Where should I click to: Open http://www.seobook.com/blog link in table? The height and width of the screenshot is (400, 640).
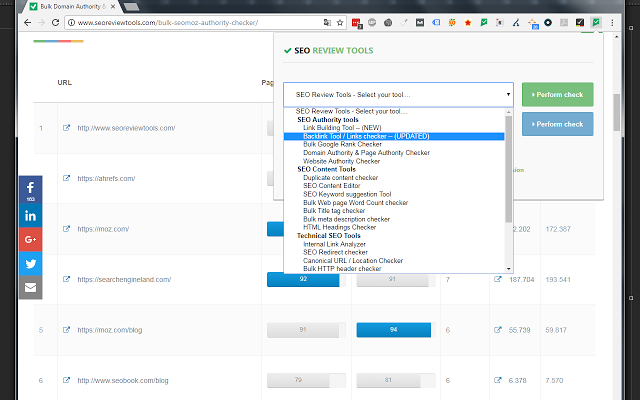pos(123,380)
